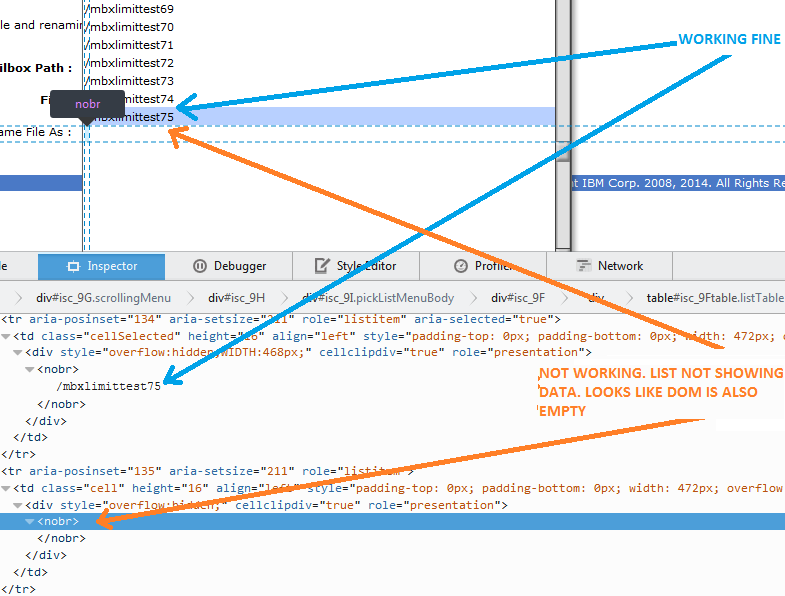785x596 pixels.
Task: Click the Style Editor pencil icon
Action: 322,266
